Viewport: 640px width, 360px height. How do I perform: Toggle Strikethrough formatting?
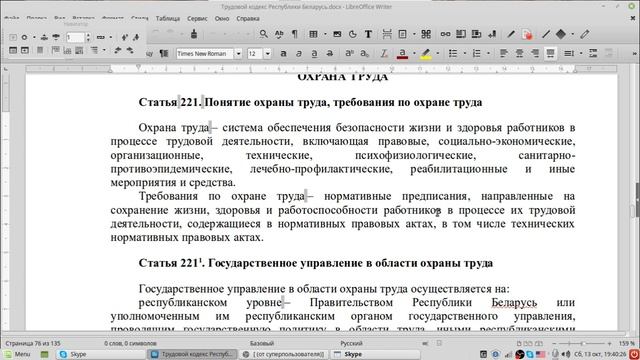pyautogui.click(x=330, y=53)
